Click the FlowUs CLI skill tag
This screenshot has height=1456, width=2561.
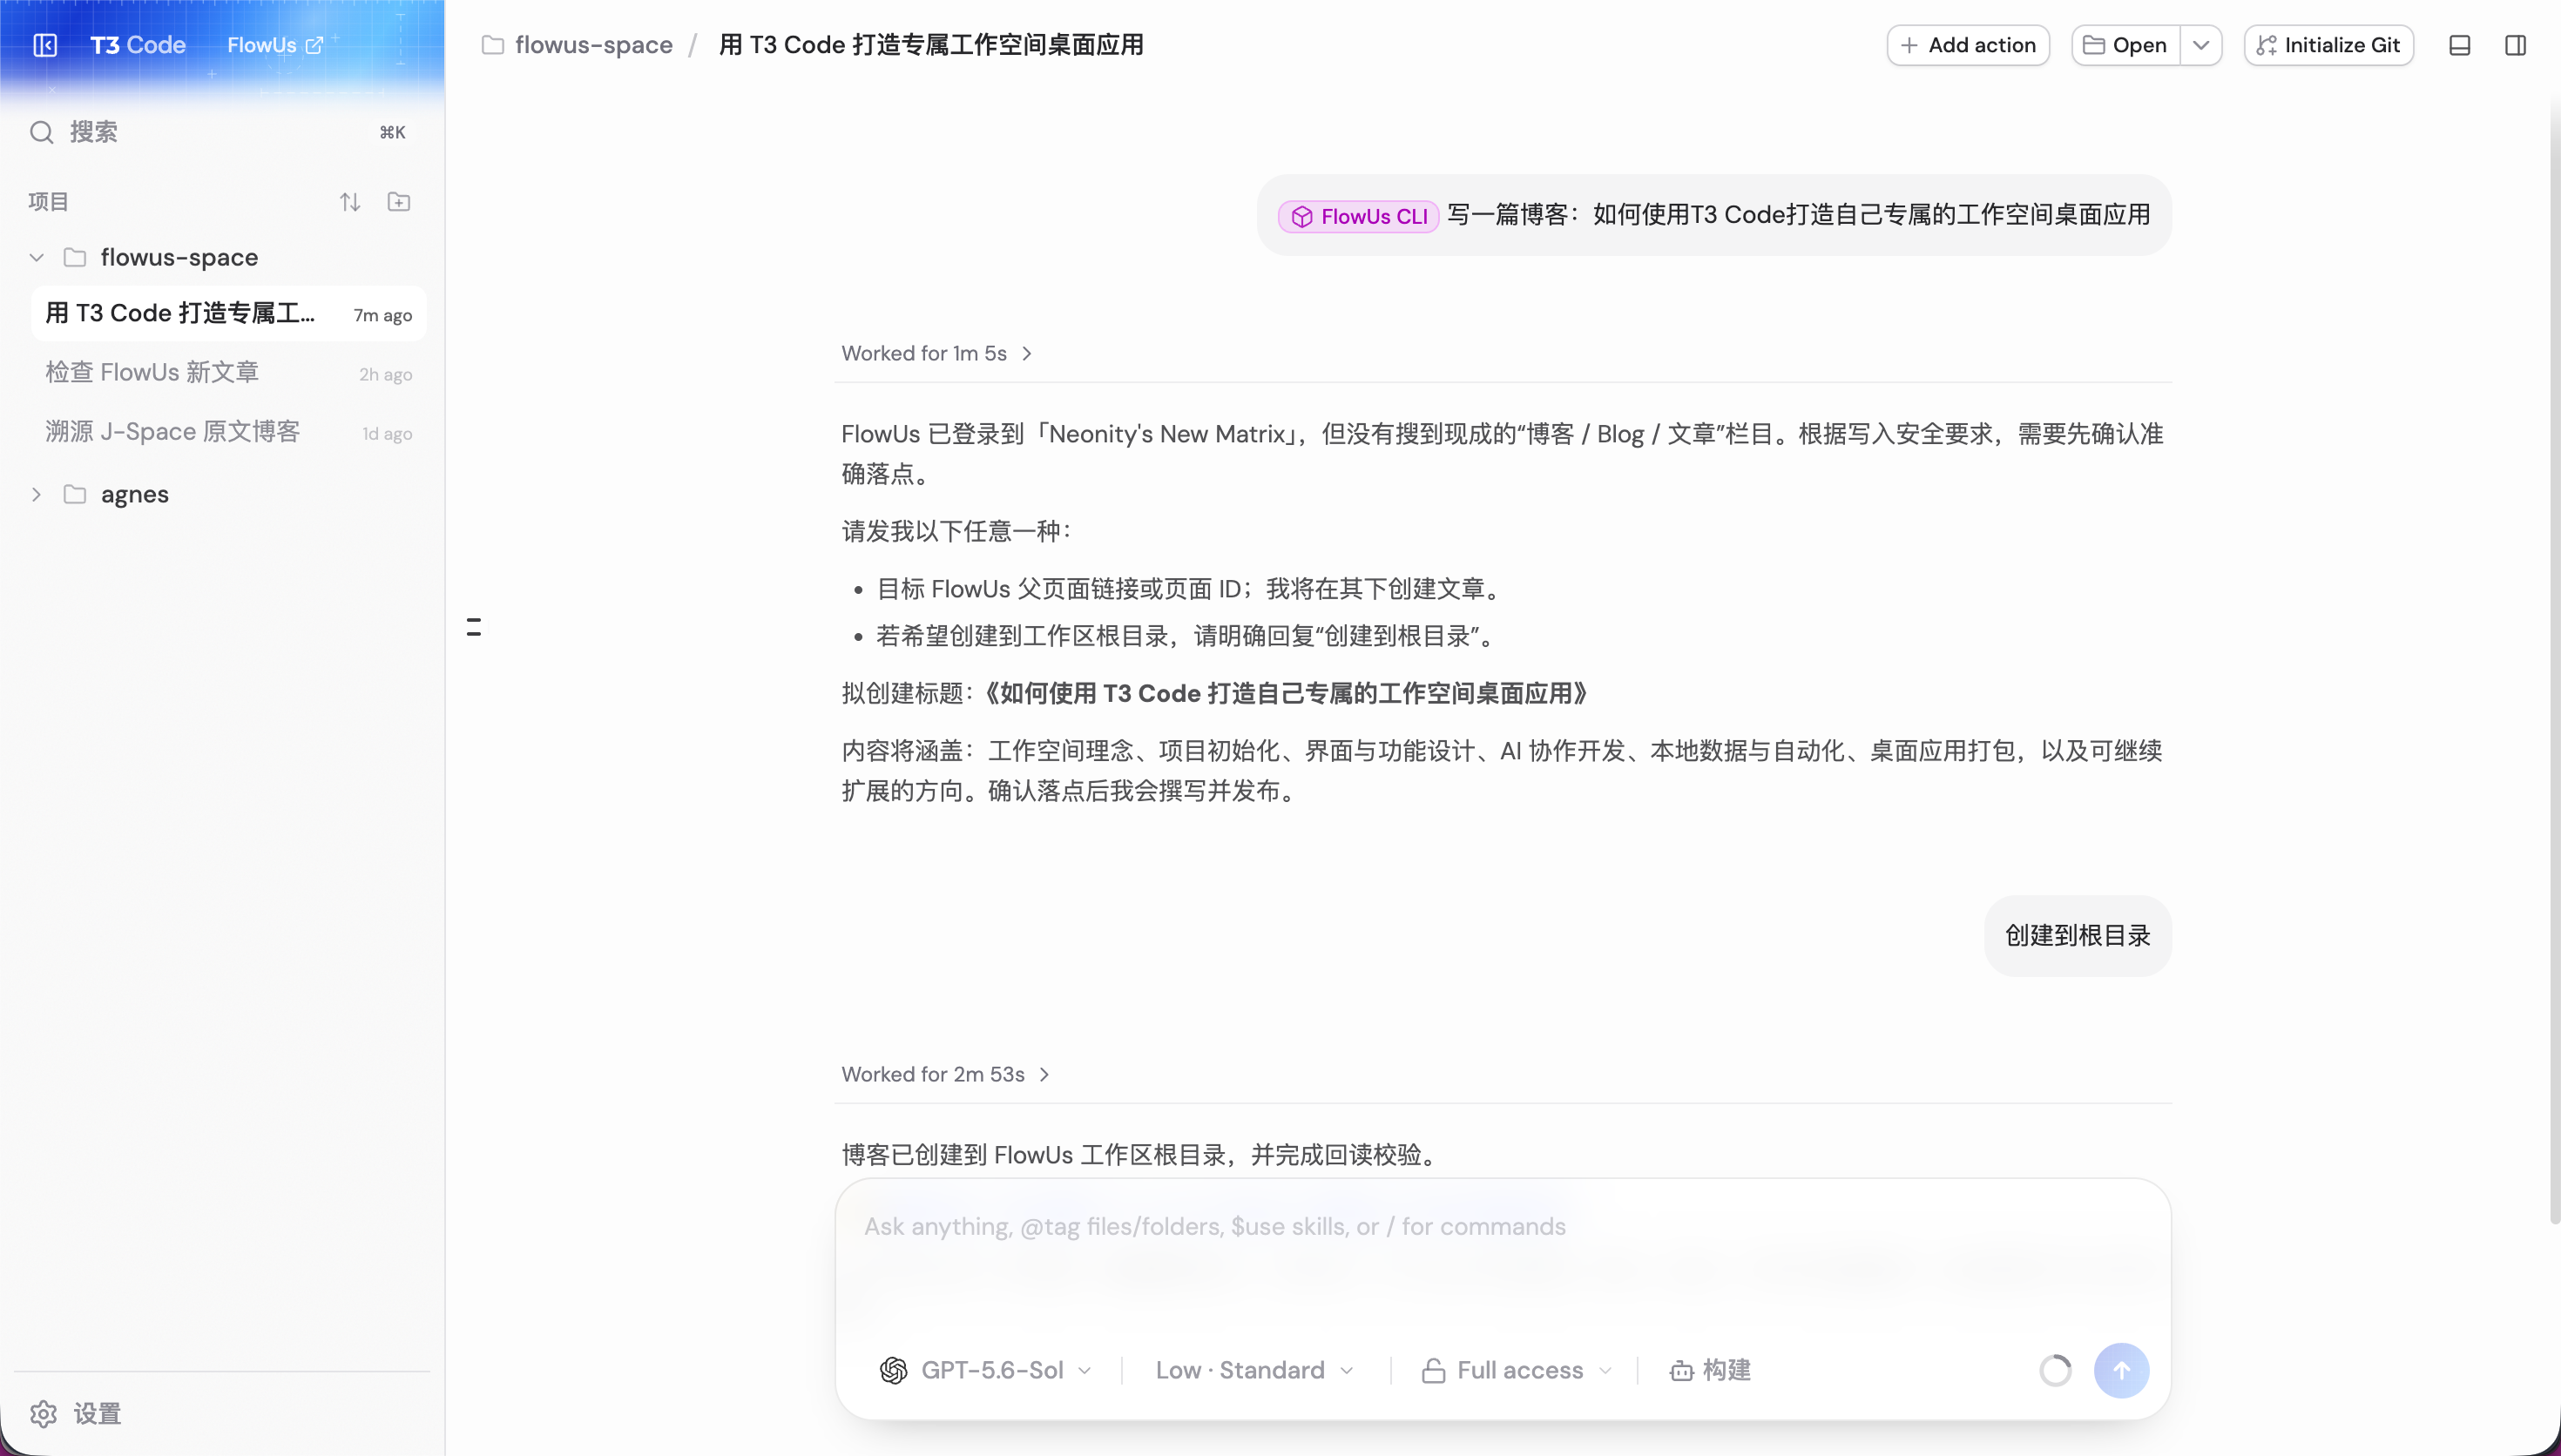[1359, 216]
